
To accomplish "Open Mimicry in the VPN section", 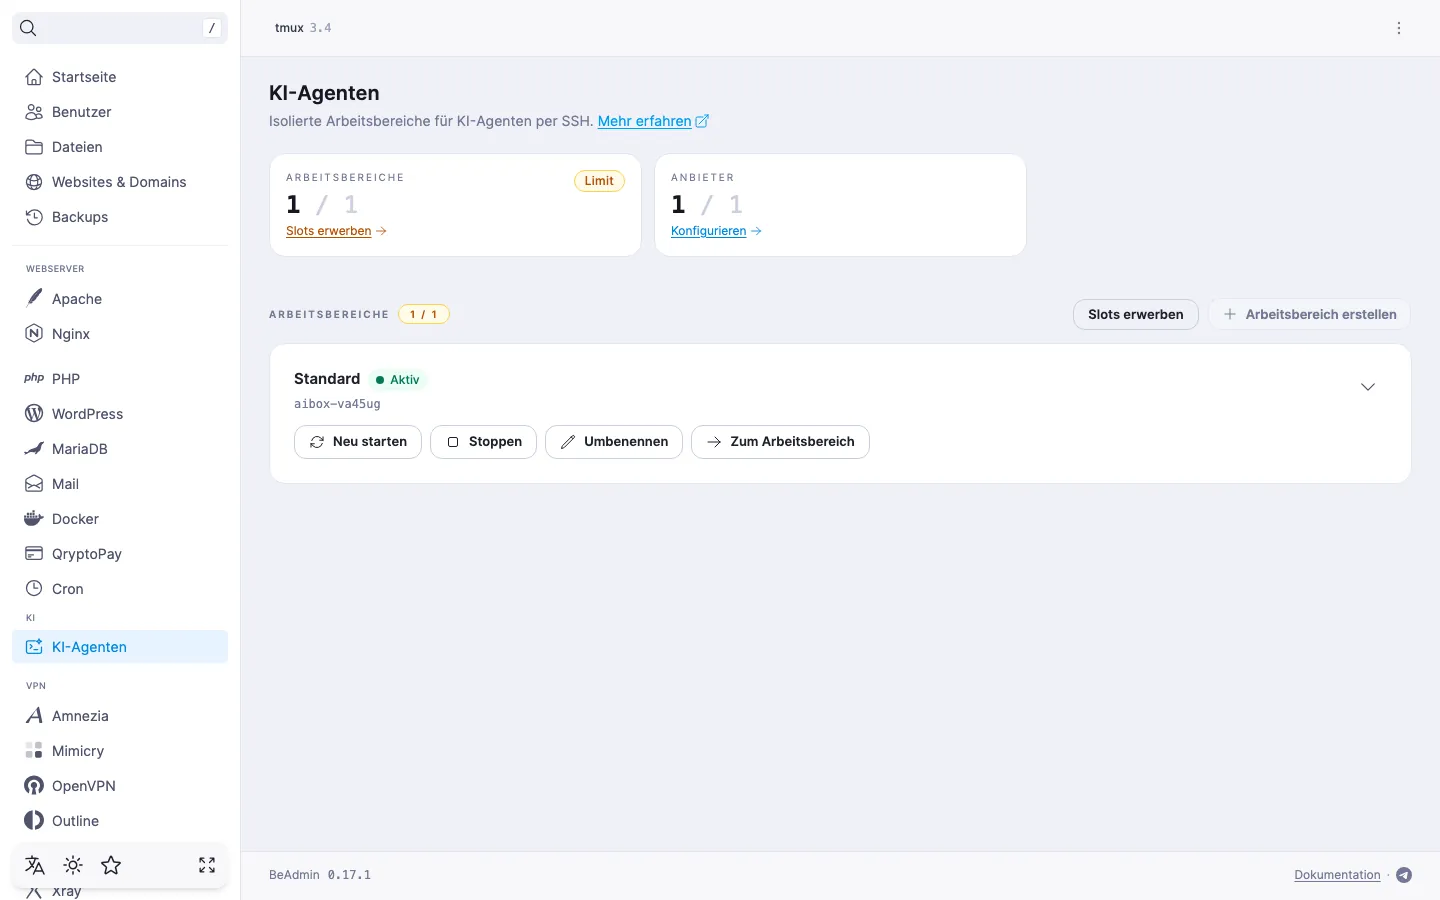I will [120, 751].
